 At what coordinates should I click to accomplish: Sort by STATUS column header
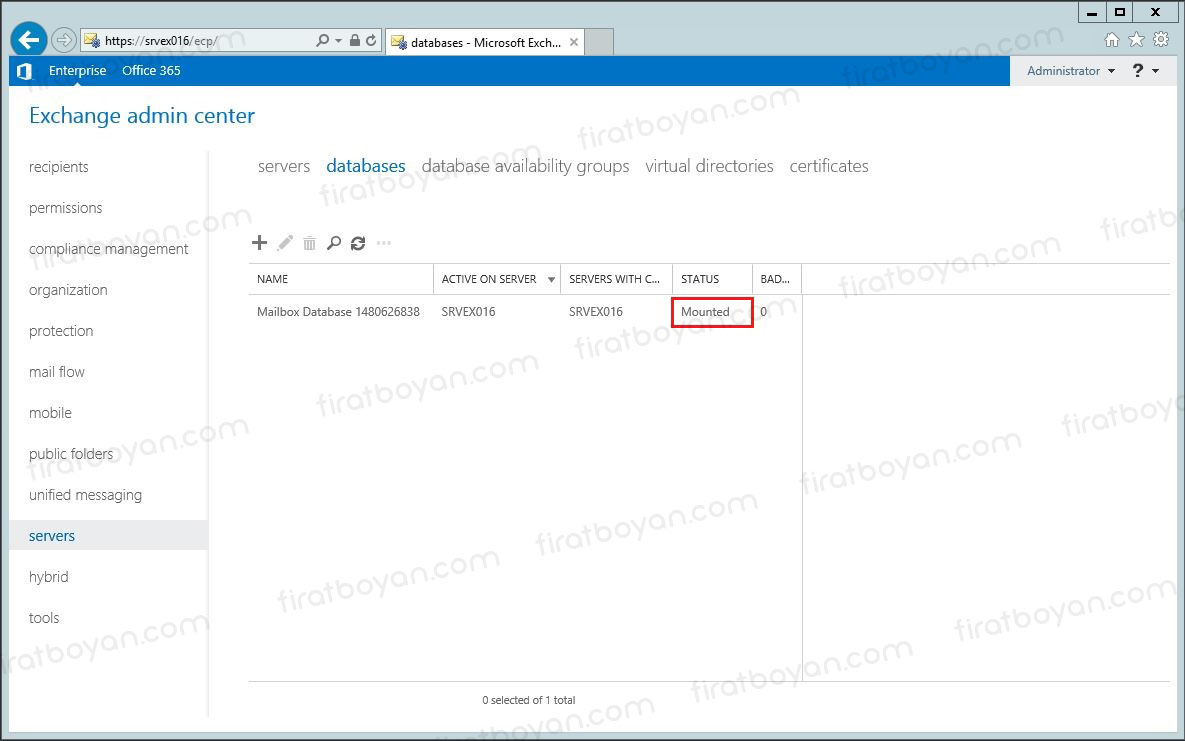coord(713,279)
